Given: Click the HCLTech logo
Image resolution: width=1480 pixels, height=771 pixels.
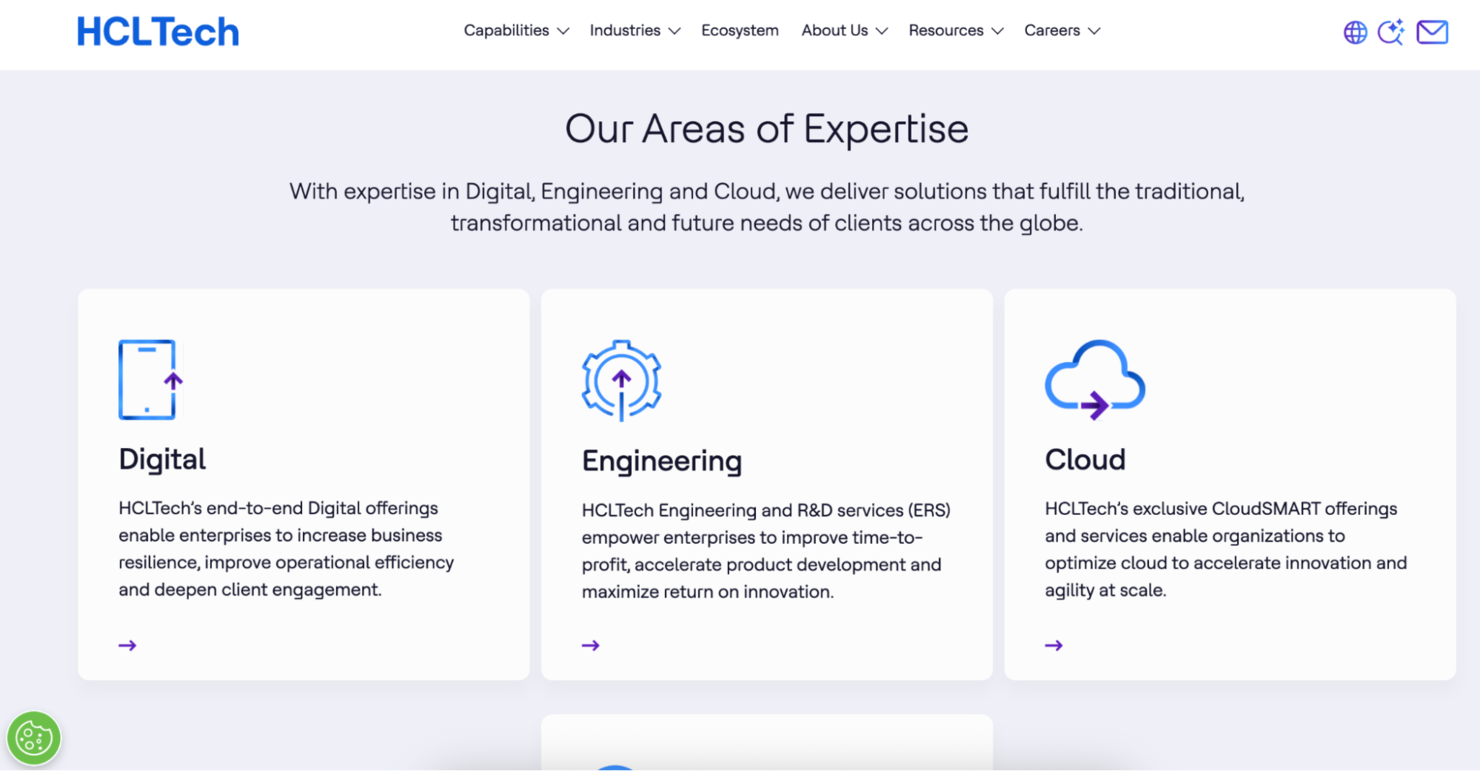Looking at the screenshot, I should [x=158, y=32].
